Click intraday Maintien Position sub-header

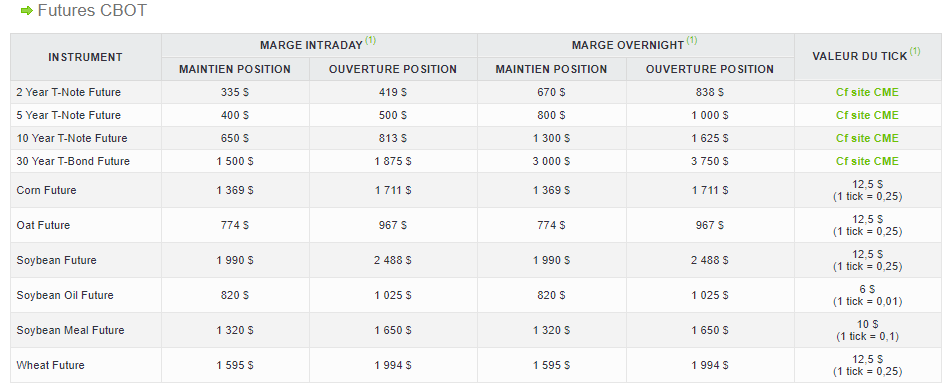coord(235,69)
